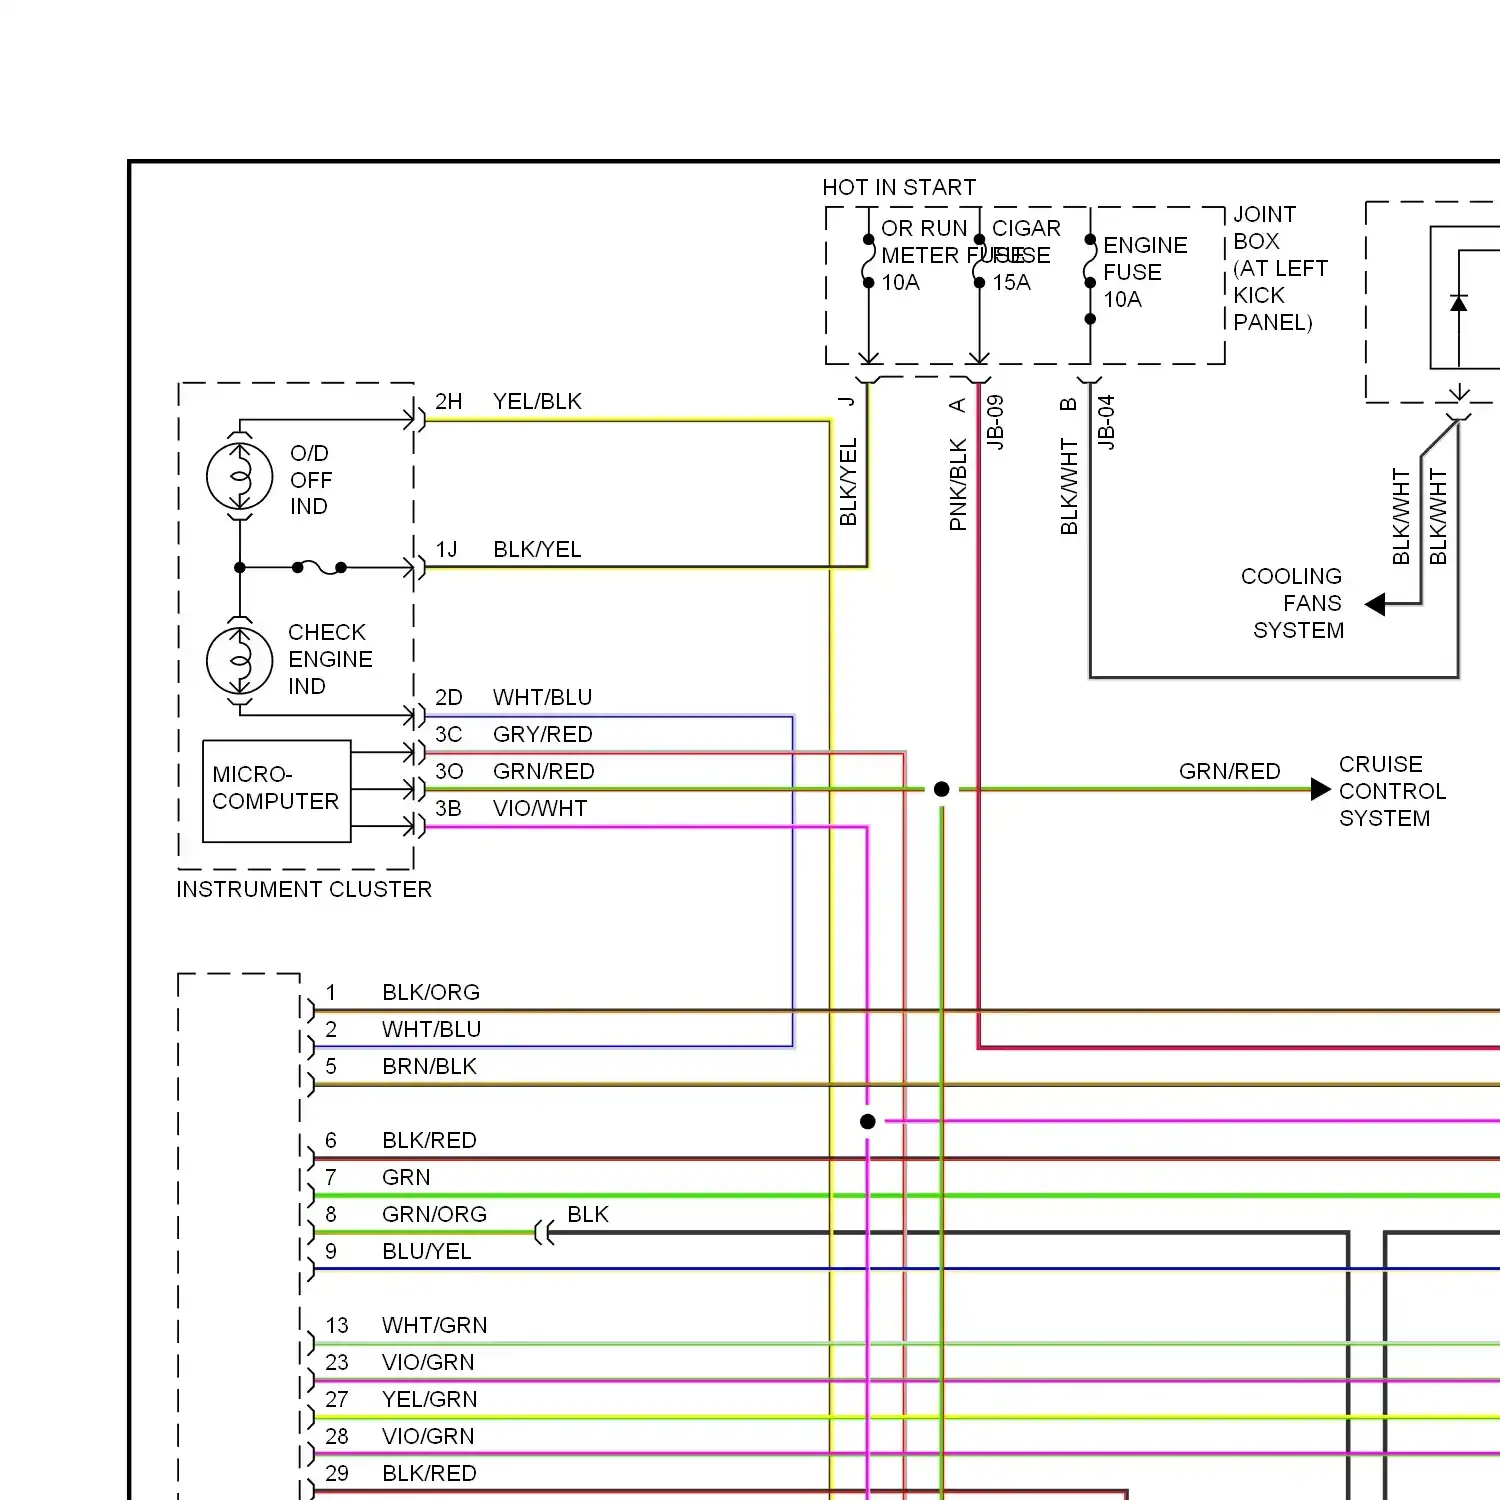The height and width of the screenshot is (1500, 1500).
Task: Click pin 28 VIO/GRN label
Action: (x=400, y=1437)
